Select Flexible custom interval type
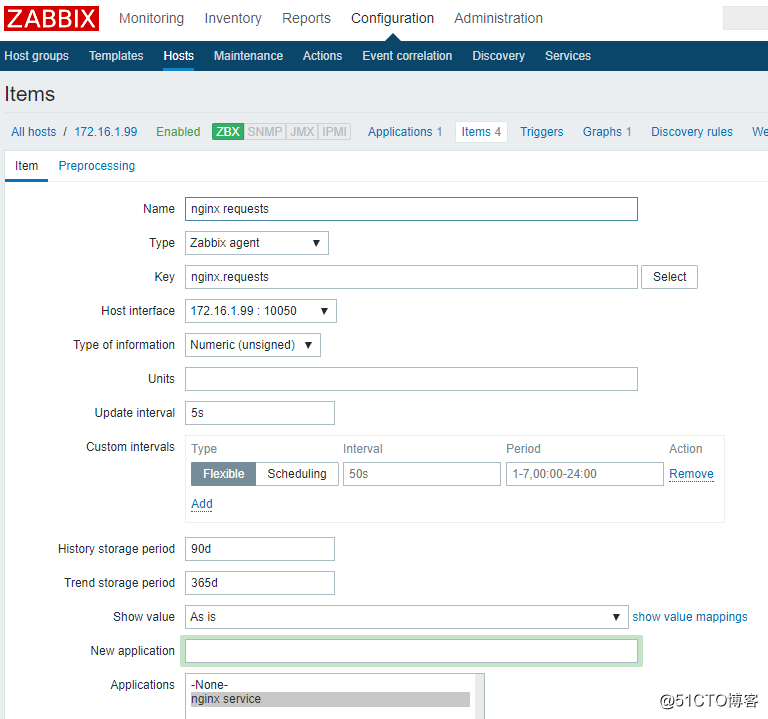 [x=223, y=474]
